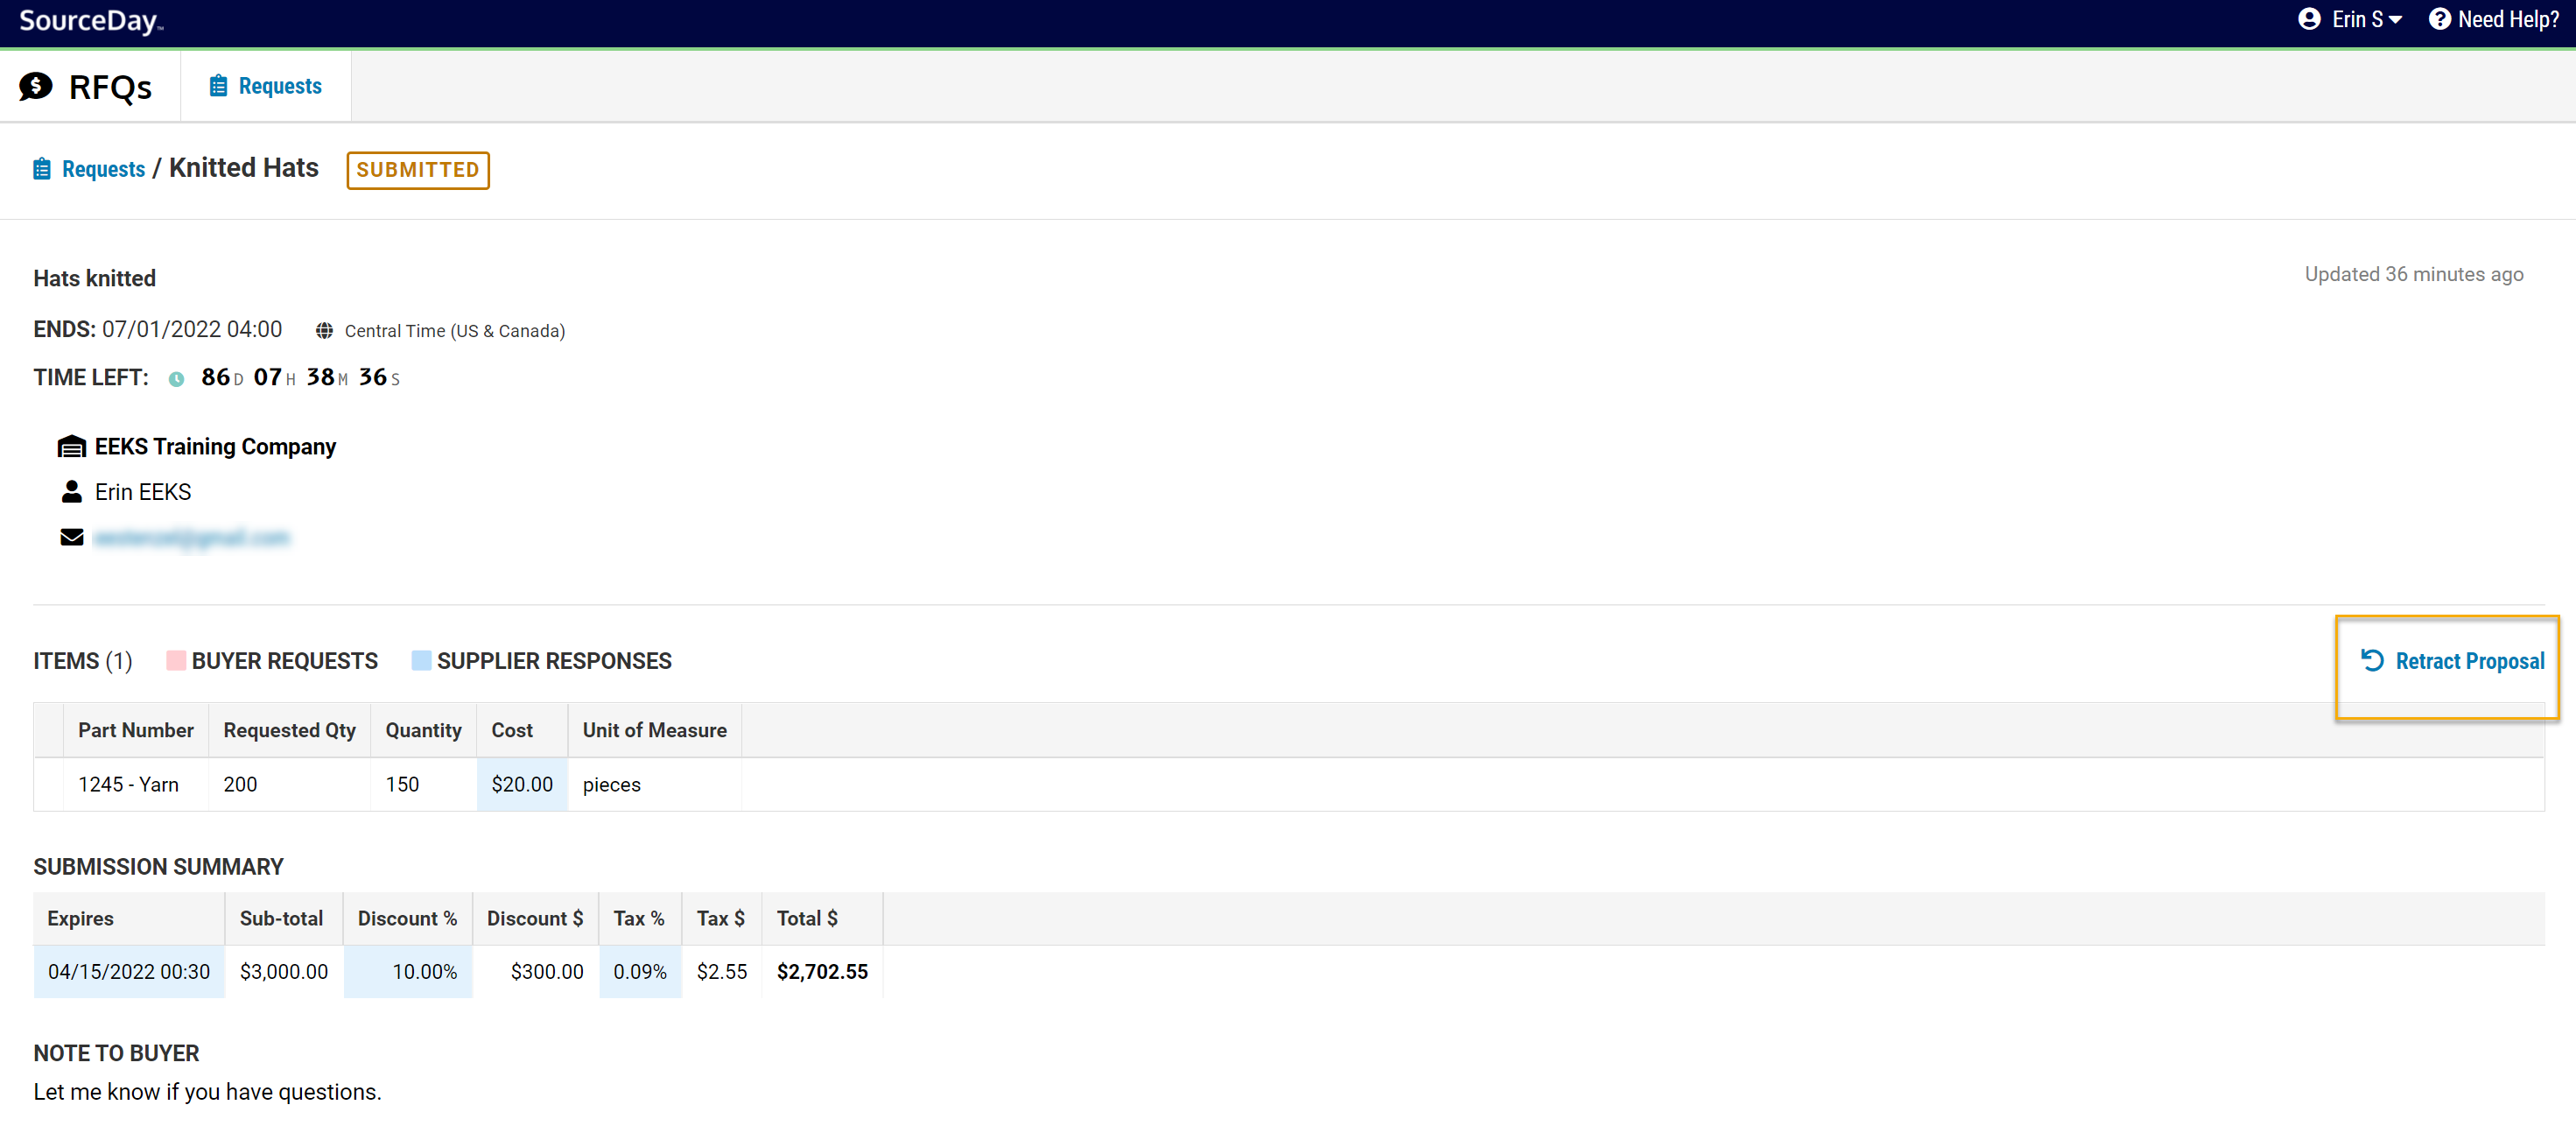Click the RFQs dollar speech bubble icon
This screenshot has width=2576, height=1126.
point(36,86)
